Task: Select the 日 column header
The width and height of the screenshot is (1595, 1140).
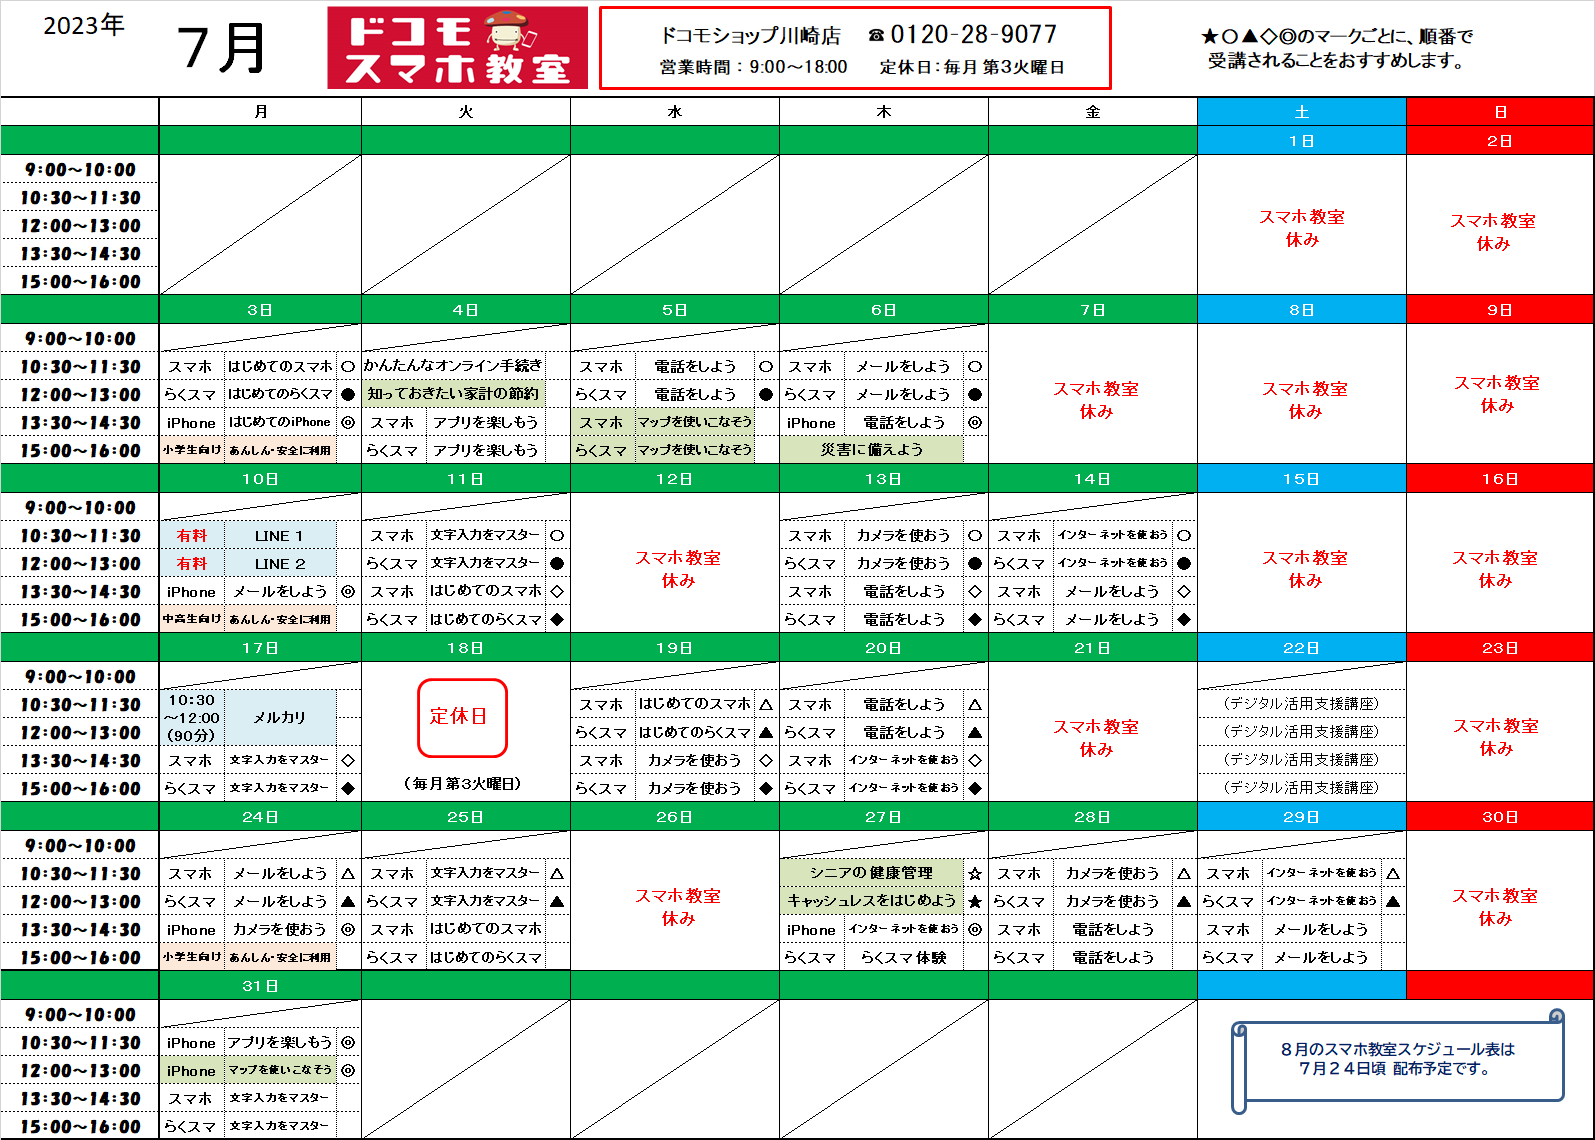Action: [x=1500, y=112]
